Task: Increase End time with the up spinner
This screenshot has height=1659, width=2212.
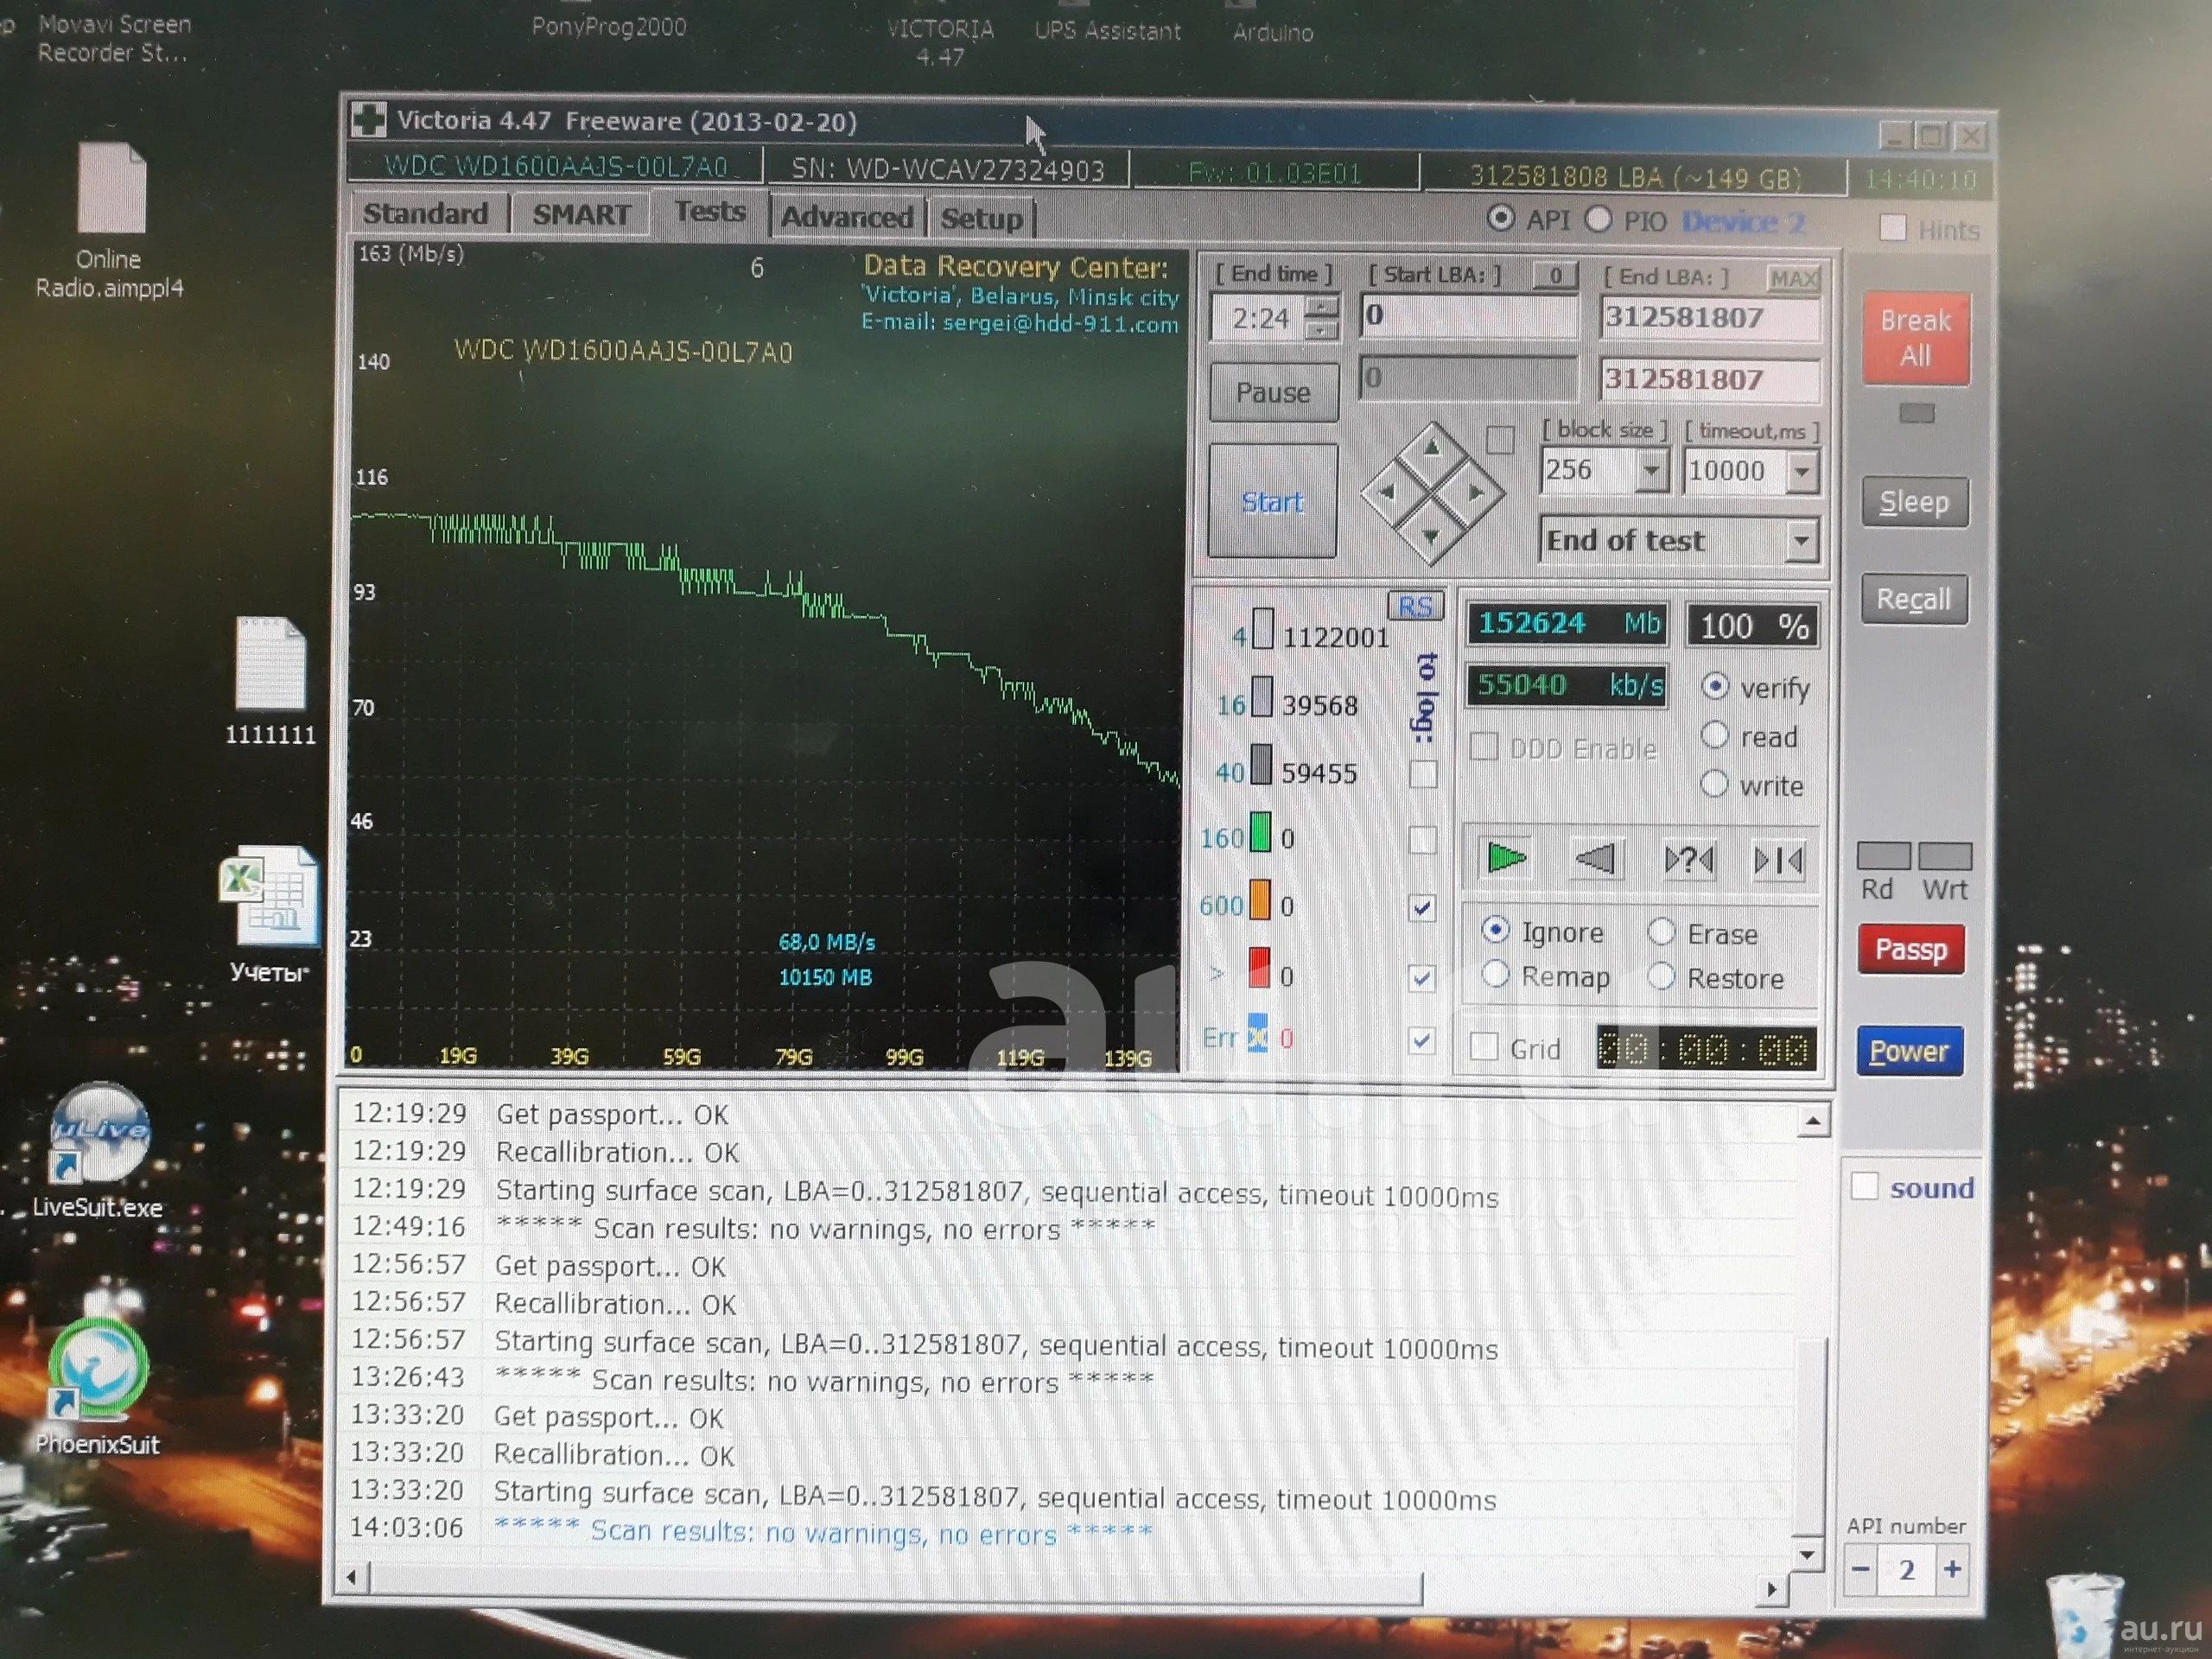Action: (1322, 307)
